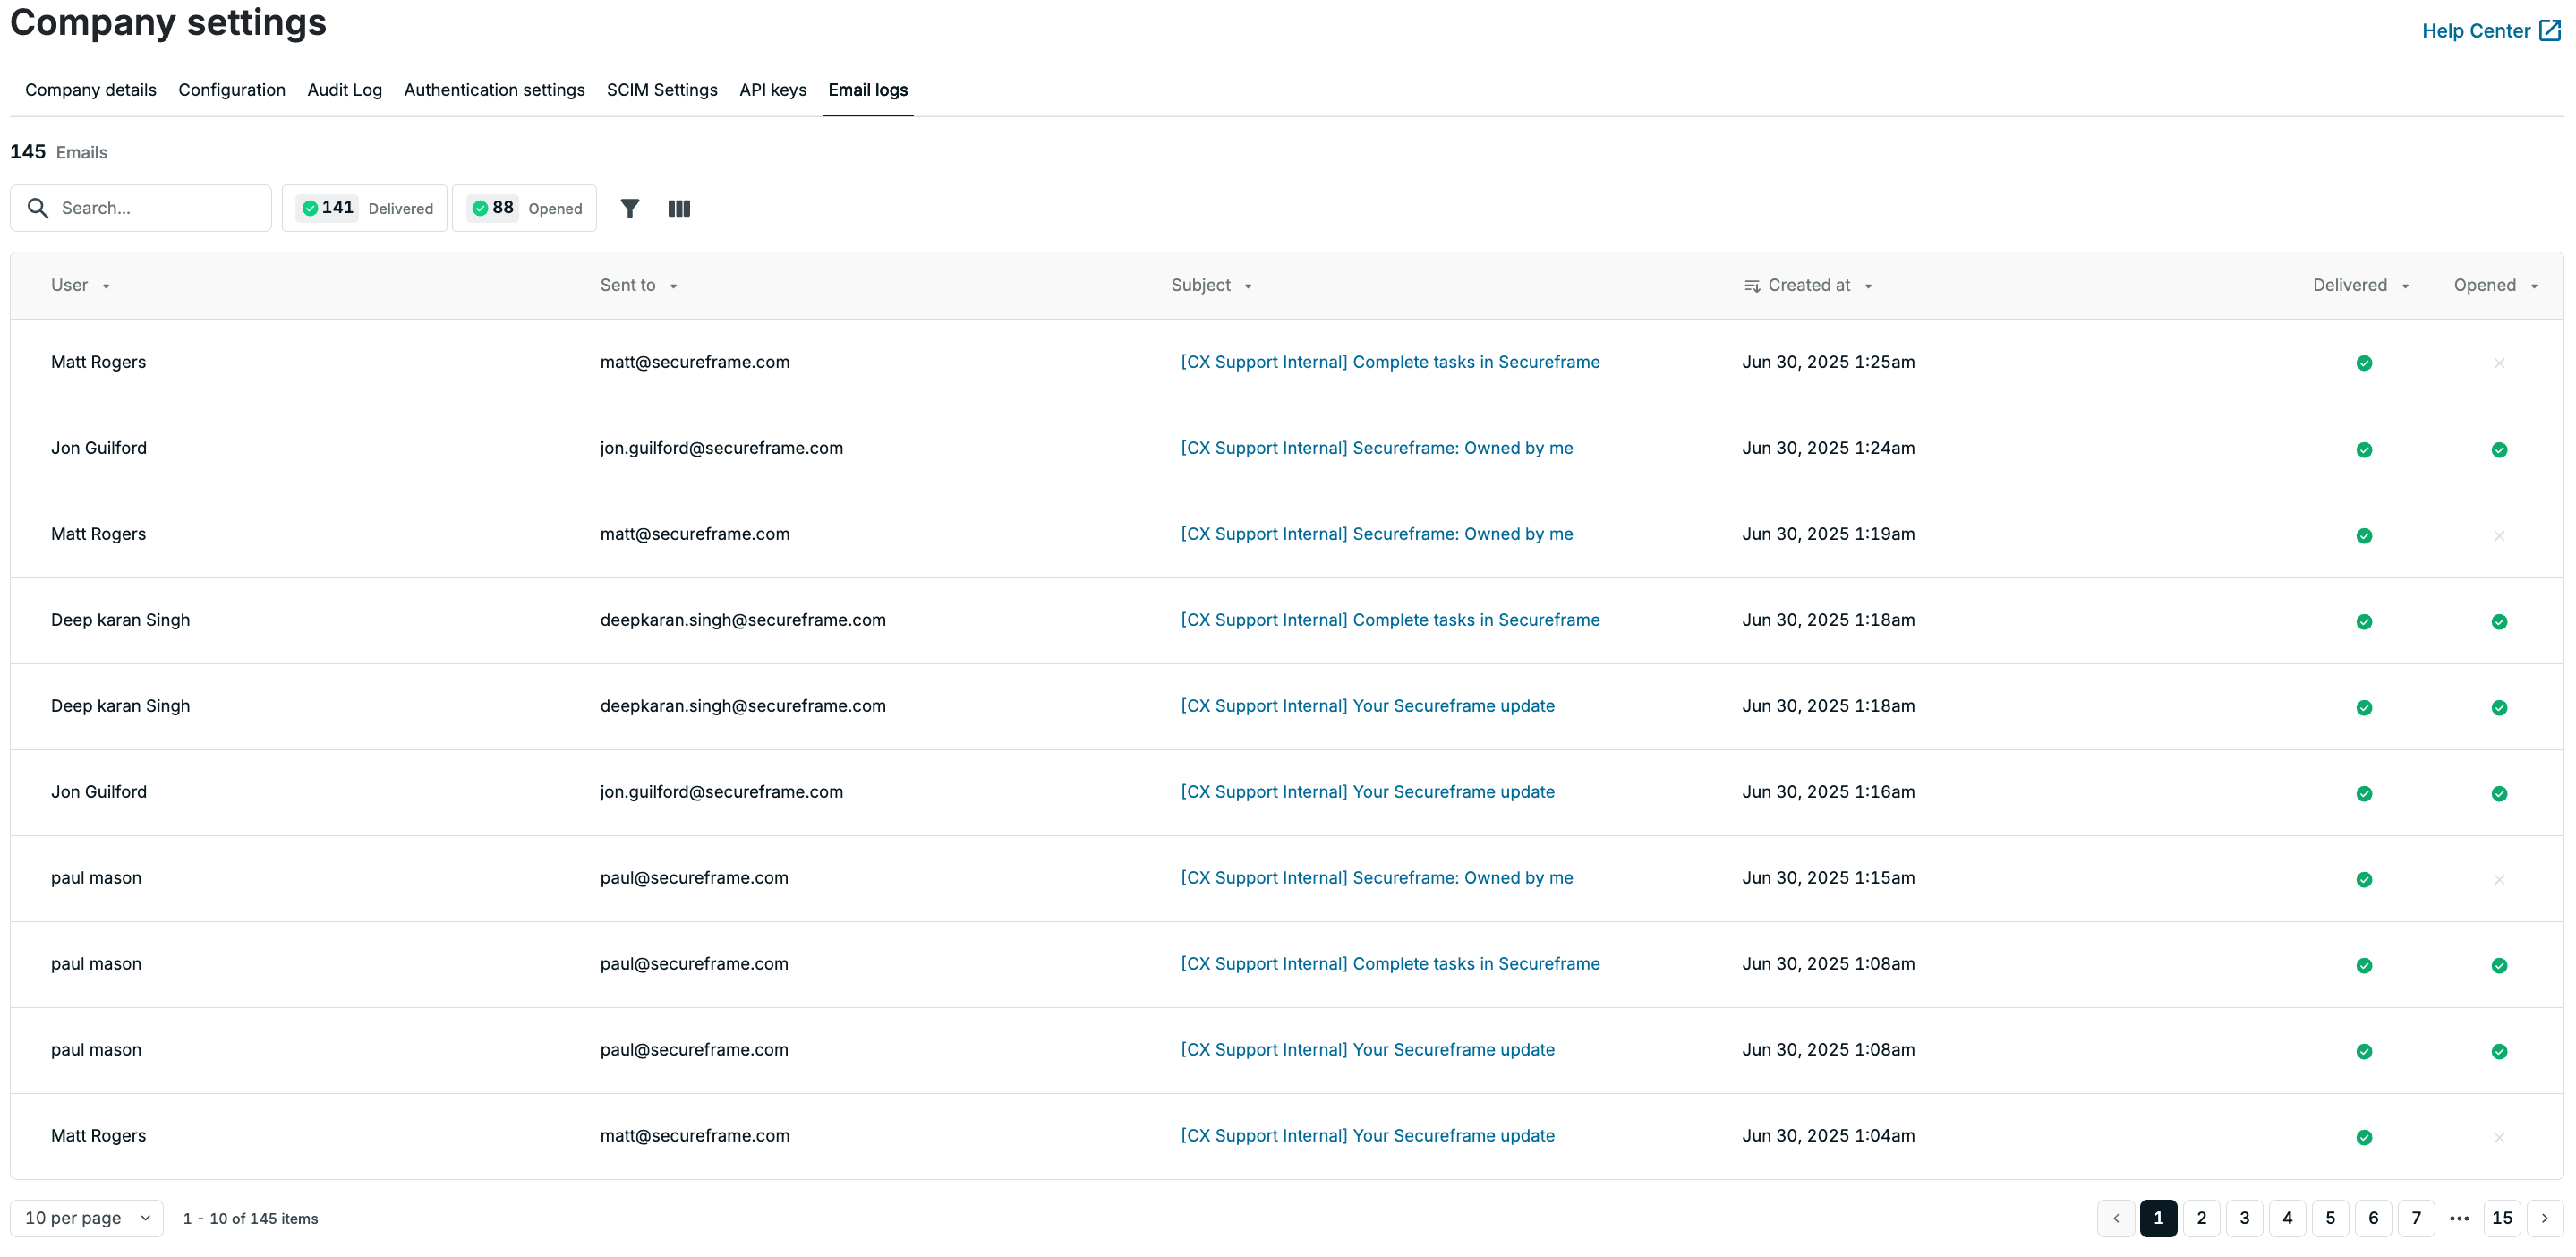Open paul mason's Complete tasks in Secureframe email
The height and width of the screenshot is (1257, 2576).
1390,964
